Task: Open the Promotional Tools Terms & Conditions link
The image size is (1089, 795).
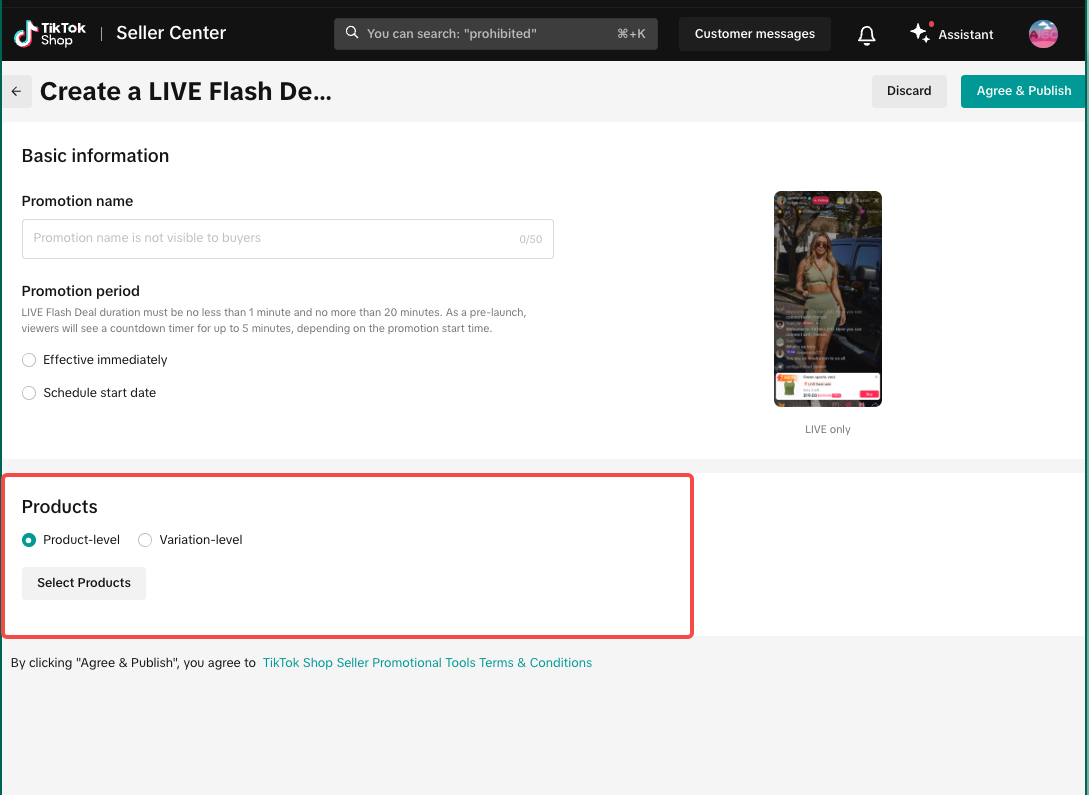Action: pos(427,662)
